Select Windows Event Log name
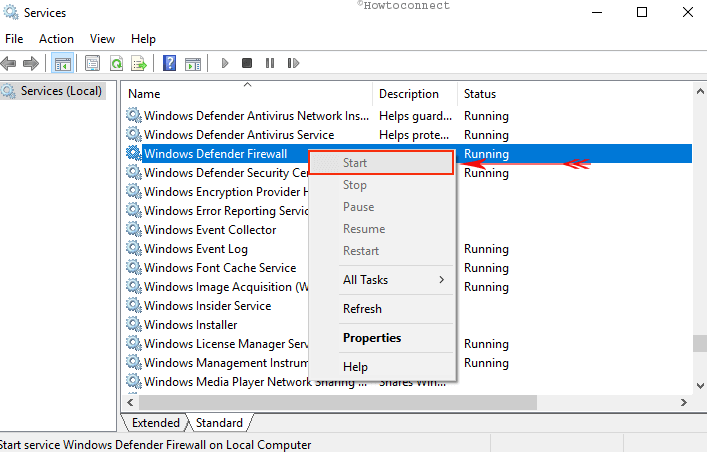 pyautogui.click(x=196, y=249)
